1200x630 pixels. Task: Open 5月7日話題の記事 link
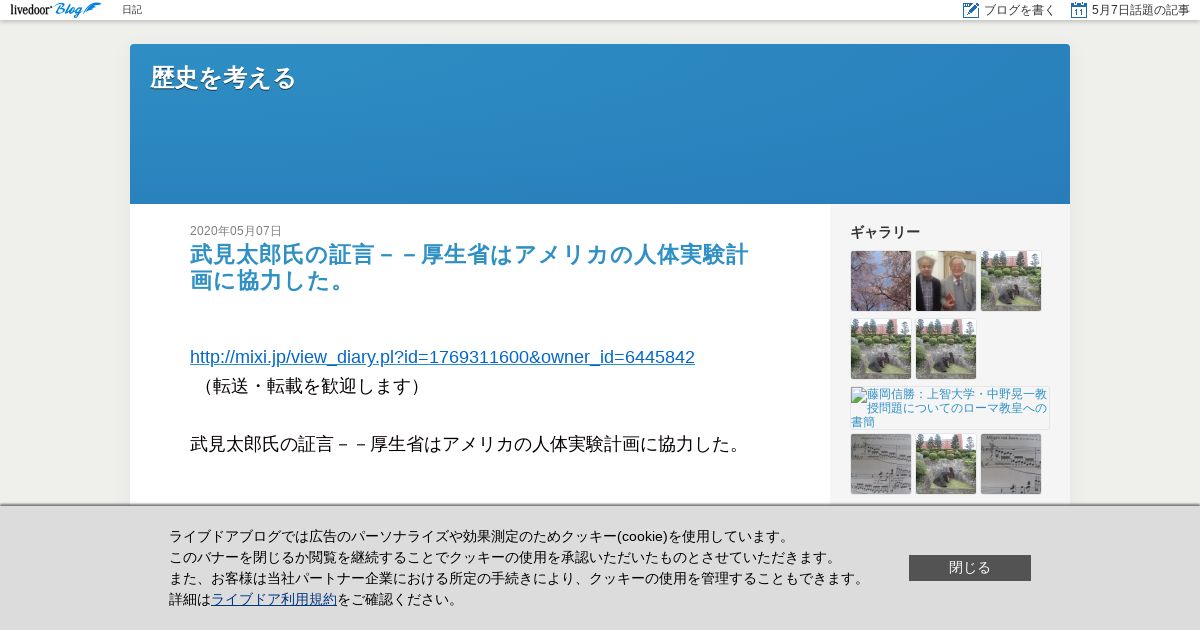[1141, 10]
